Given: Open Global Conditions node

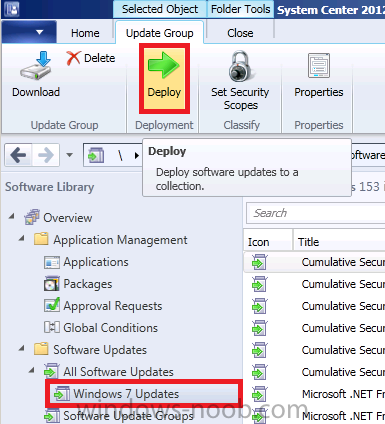Looking at the screenshot, I should pyautogui.click(x=110, y=328).
